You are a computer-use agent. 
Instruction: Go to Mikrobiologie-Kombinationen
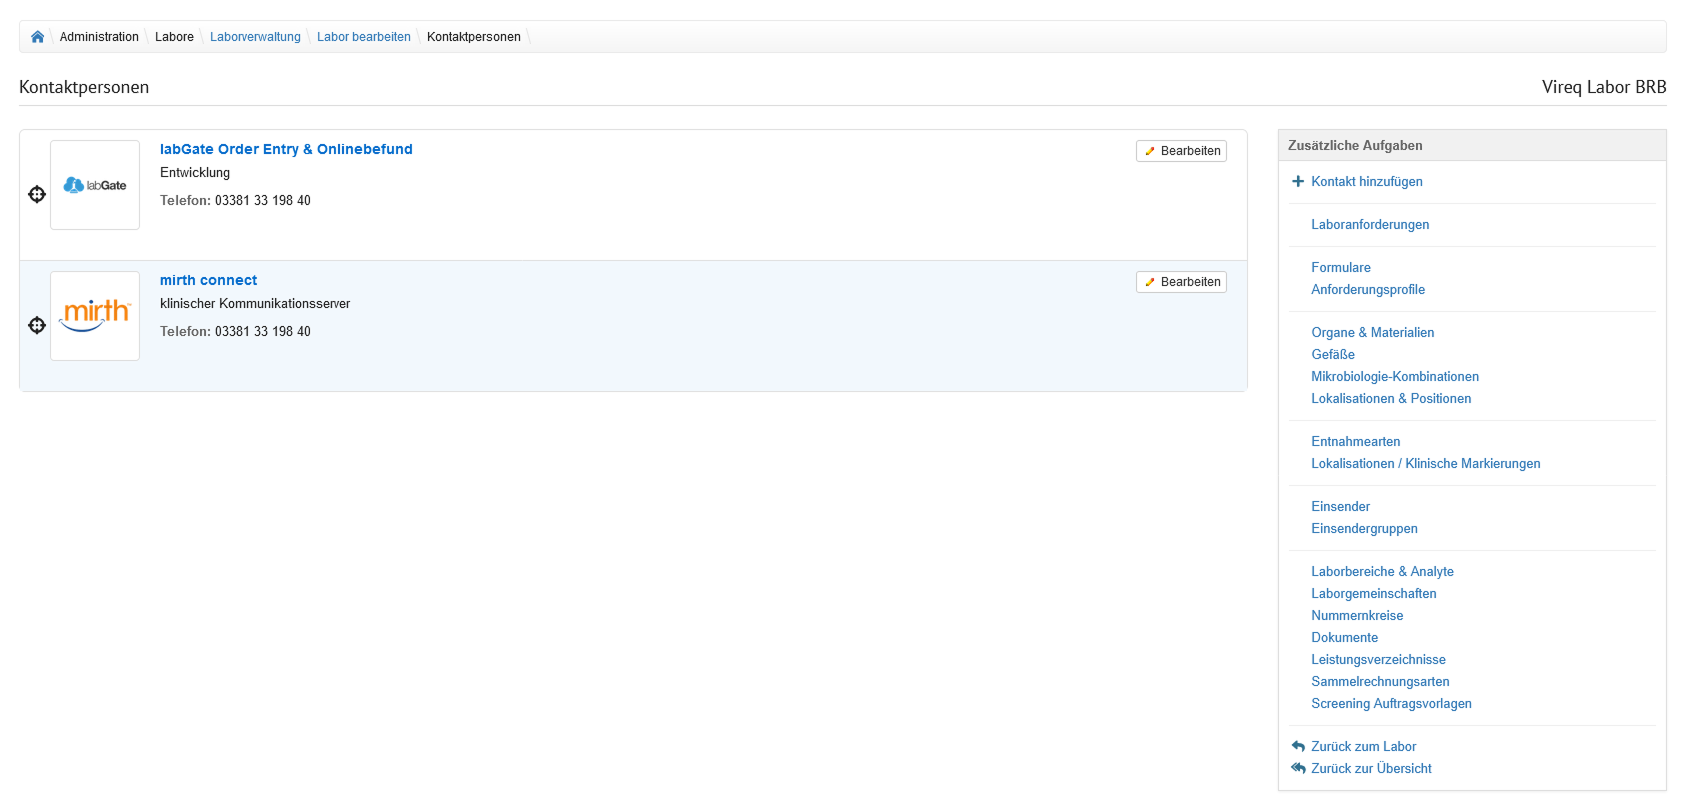click(1394, 376)
